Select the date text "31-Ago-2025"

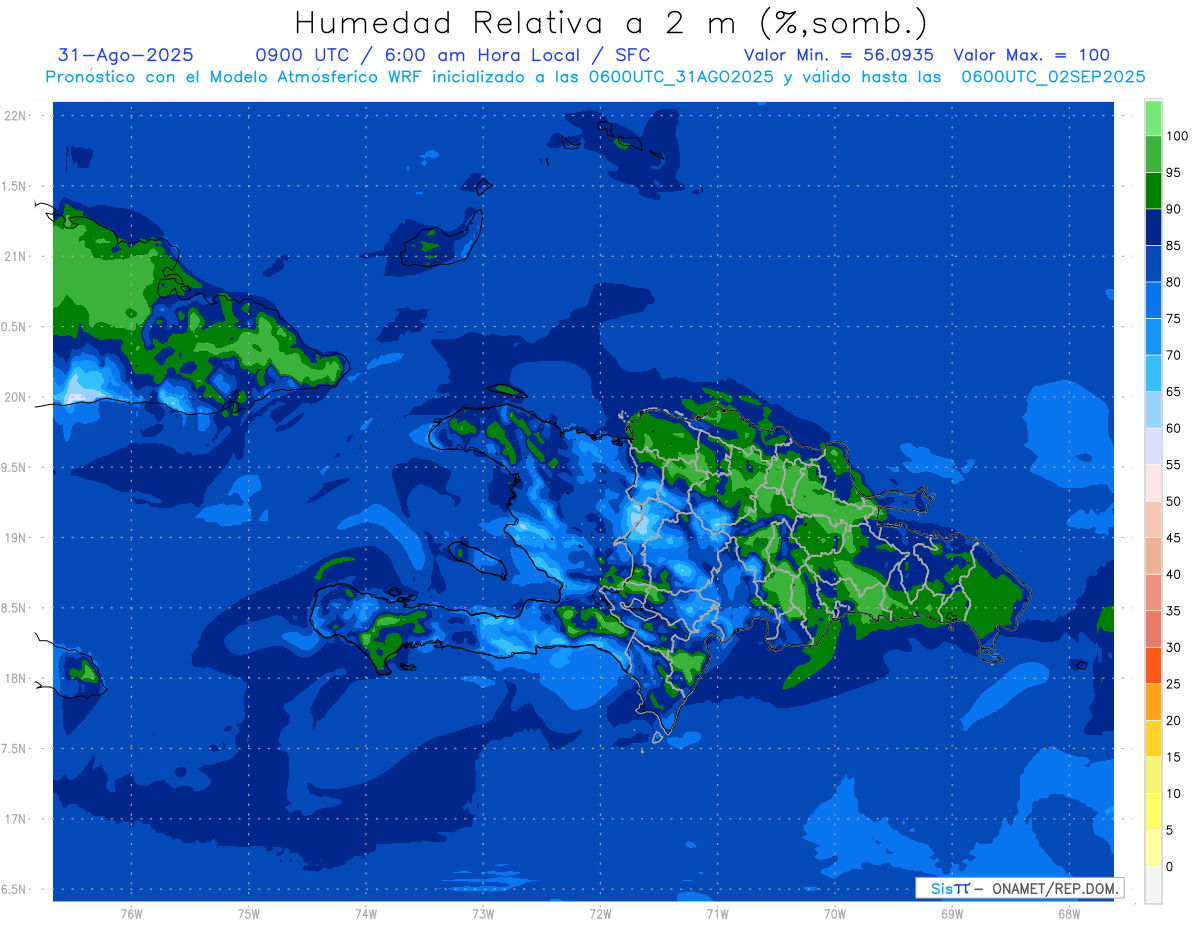(126, 55)
